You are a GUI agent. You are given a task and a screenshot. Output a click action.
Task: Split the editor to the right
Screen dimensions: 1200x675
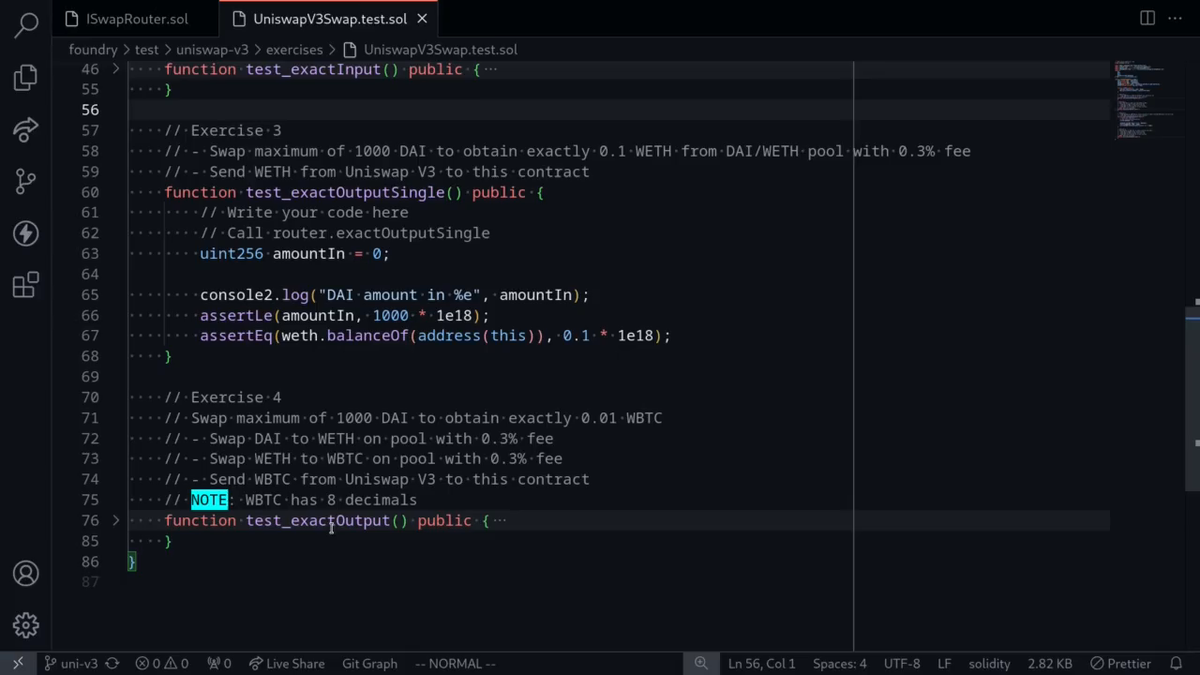coord(1147,18)
